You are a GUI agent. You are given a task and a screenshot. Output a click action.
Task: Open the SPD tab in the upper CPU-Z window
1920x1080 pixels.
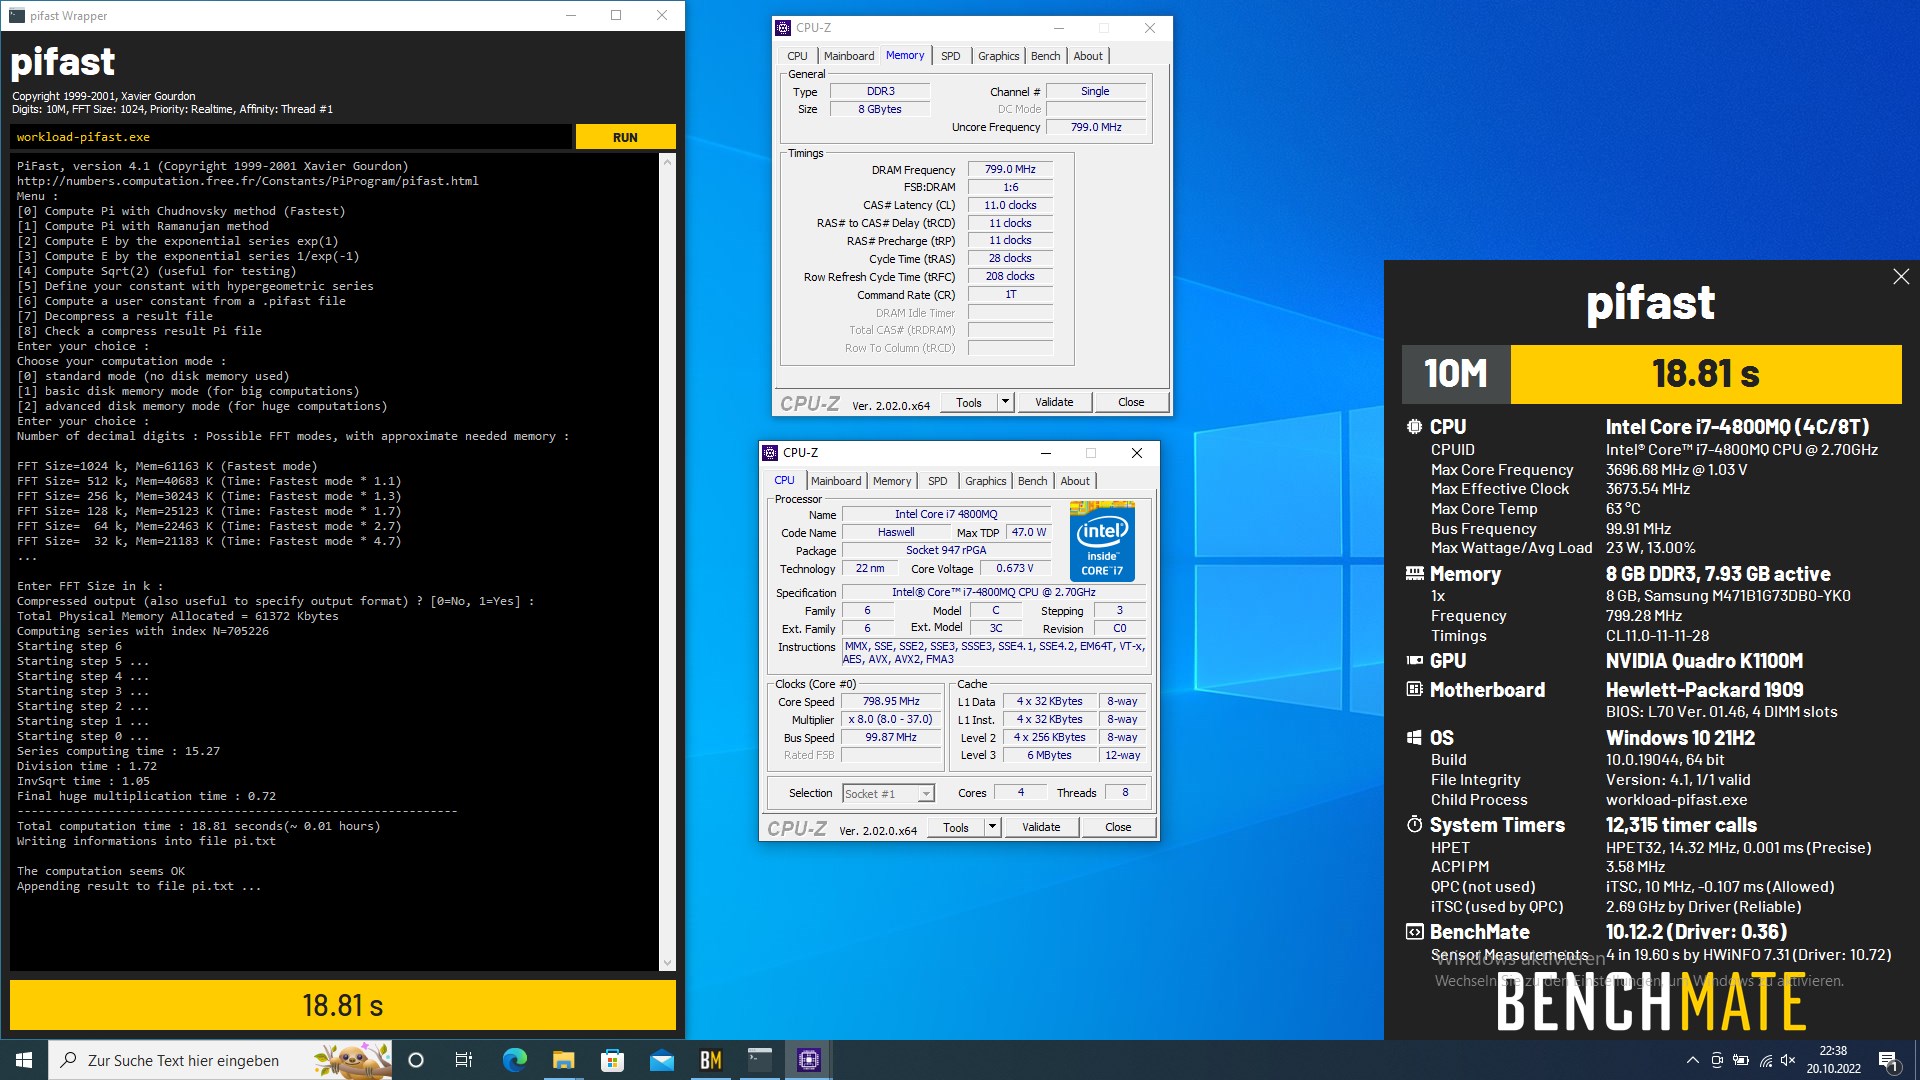pos(951,56)
